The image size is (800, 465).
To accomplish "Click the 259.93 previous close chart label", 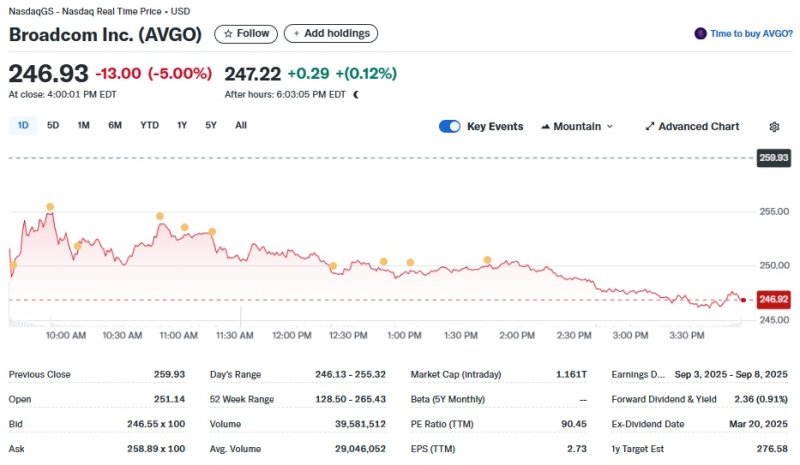I will coord(774,158).
